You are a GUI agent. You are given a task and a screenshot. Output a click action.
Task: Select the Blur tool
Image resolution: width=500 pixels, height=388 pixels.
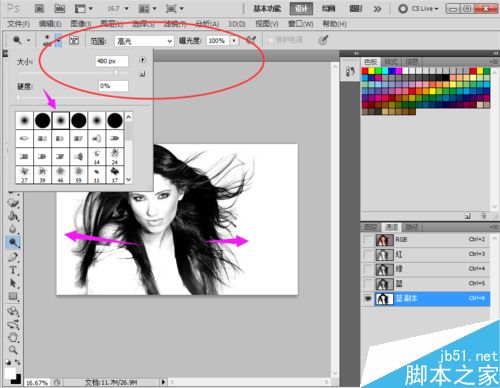pyautogui.click(x=13, y=229)
